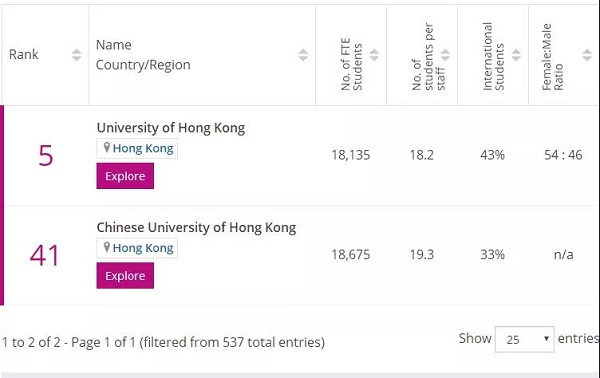Click location pin icon for Chinese University
The image size is (600, 378).
click(107, 247)
